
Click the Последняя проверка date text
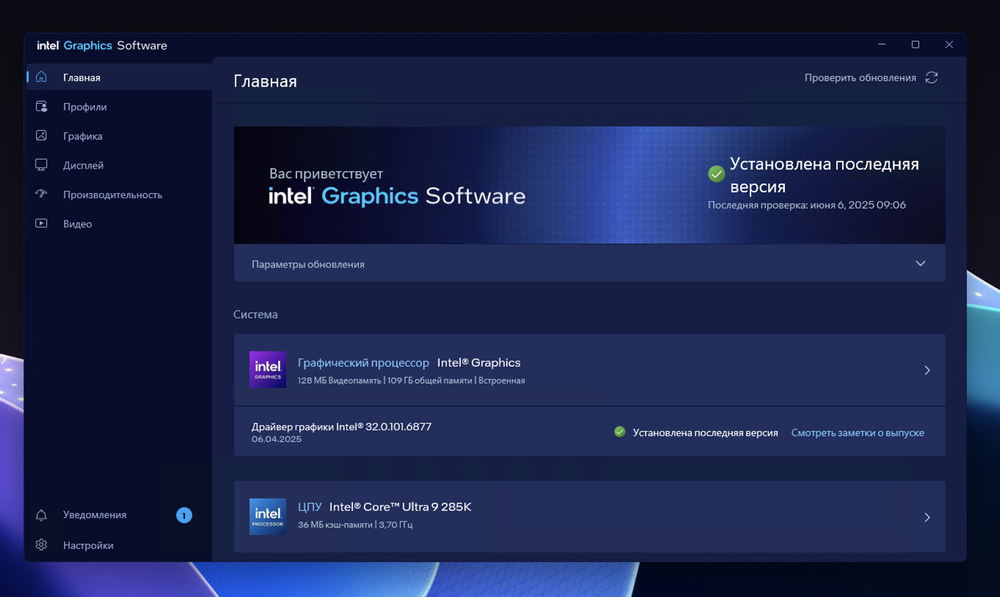(807, 205)
